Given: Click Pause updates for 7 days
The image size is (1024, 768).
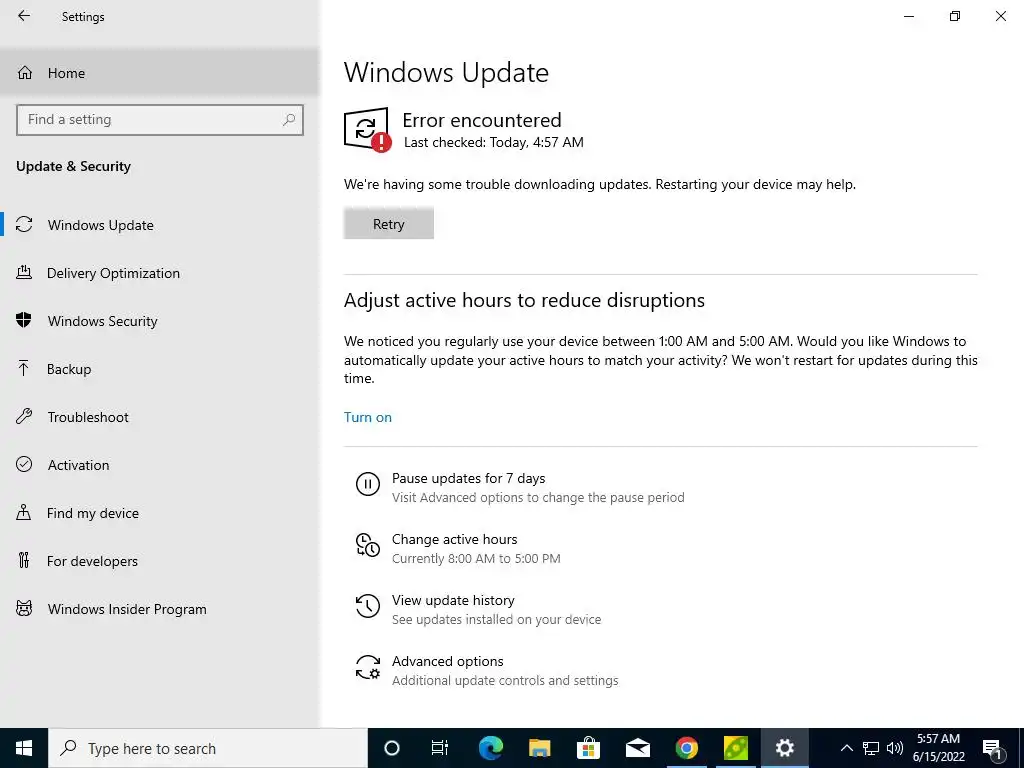Looking at the screenshot, I should 468,478.
